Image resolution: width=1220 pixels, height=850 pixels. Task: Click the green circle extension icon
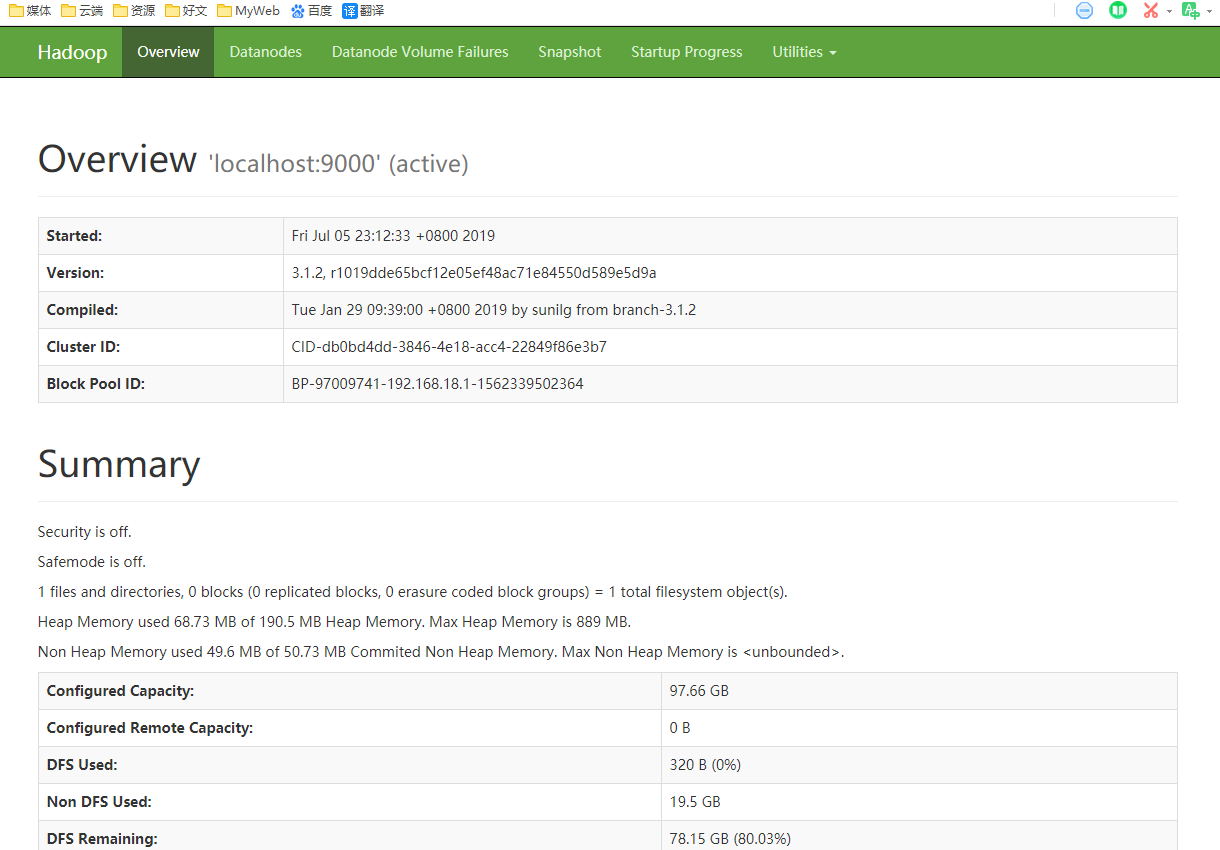click(x=1118, y=11)
